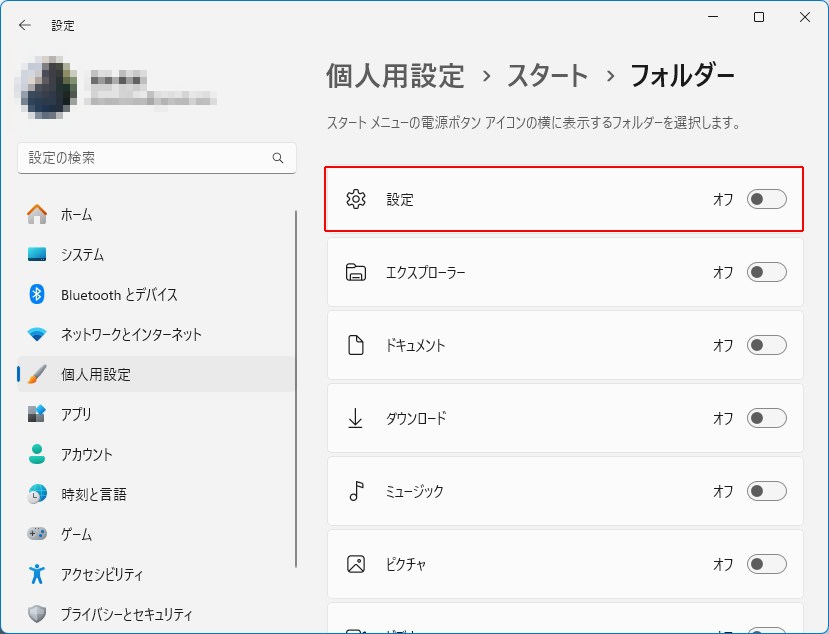829x634 pixels.
Task: Close the 設定 window
Action: [x=805, y=17]
